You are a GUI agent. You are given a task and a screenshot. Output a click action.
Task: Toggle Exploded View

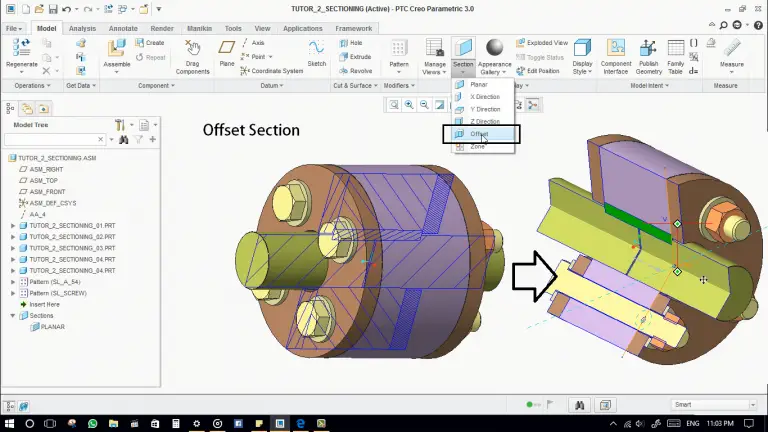coord(541,44)
